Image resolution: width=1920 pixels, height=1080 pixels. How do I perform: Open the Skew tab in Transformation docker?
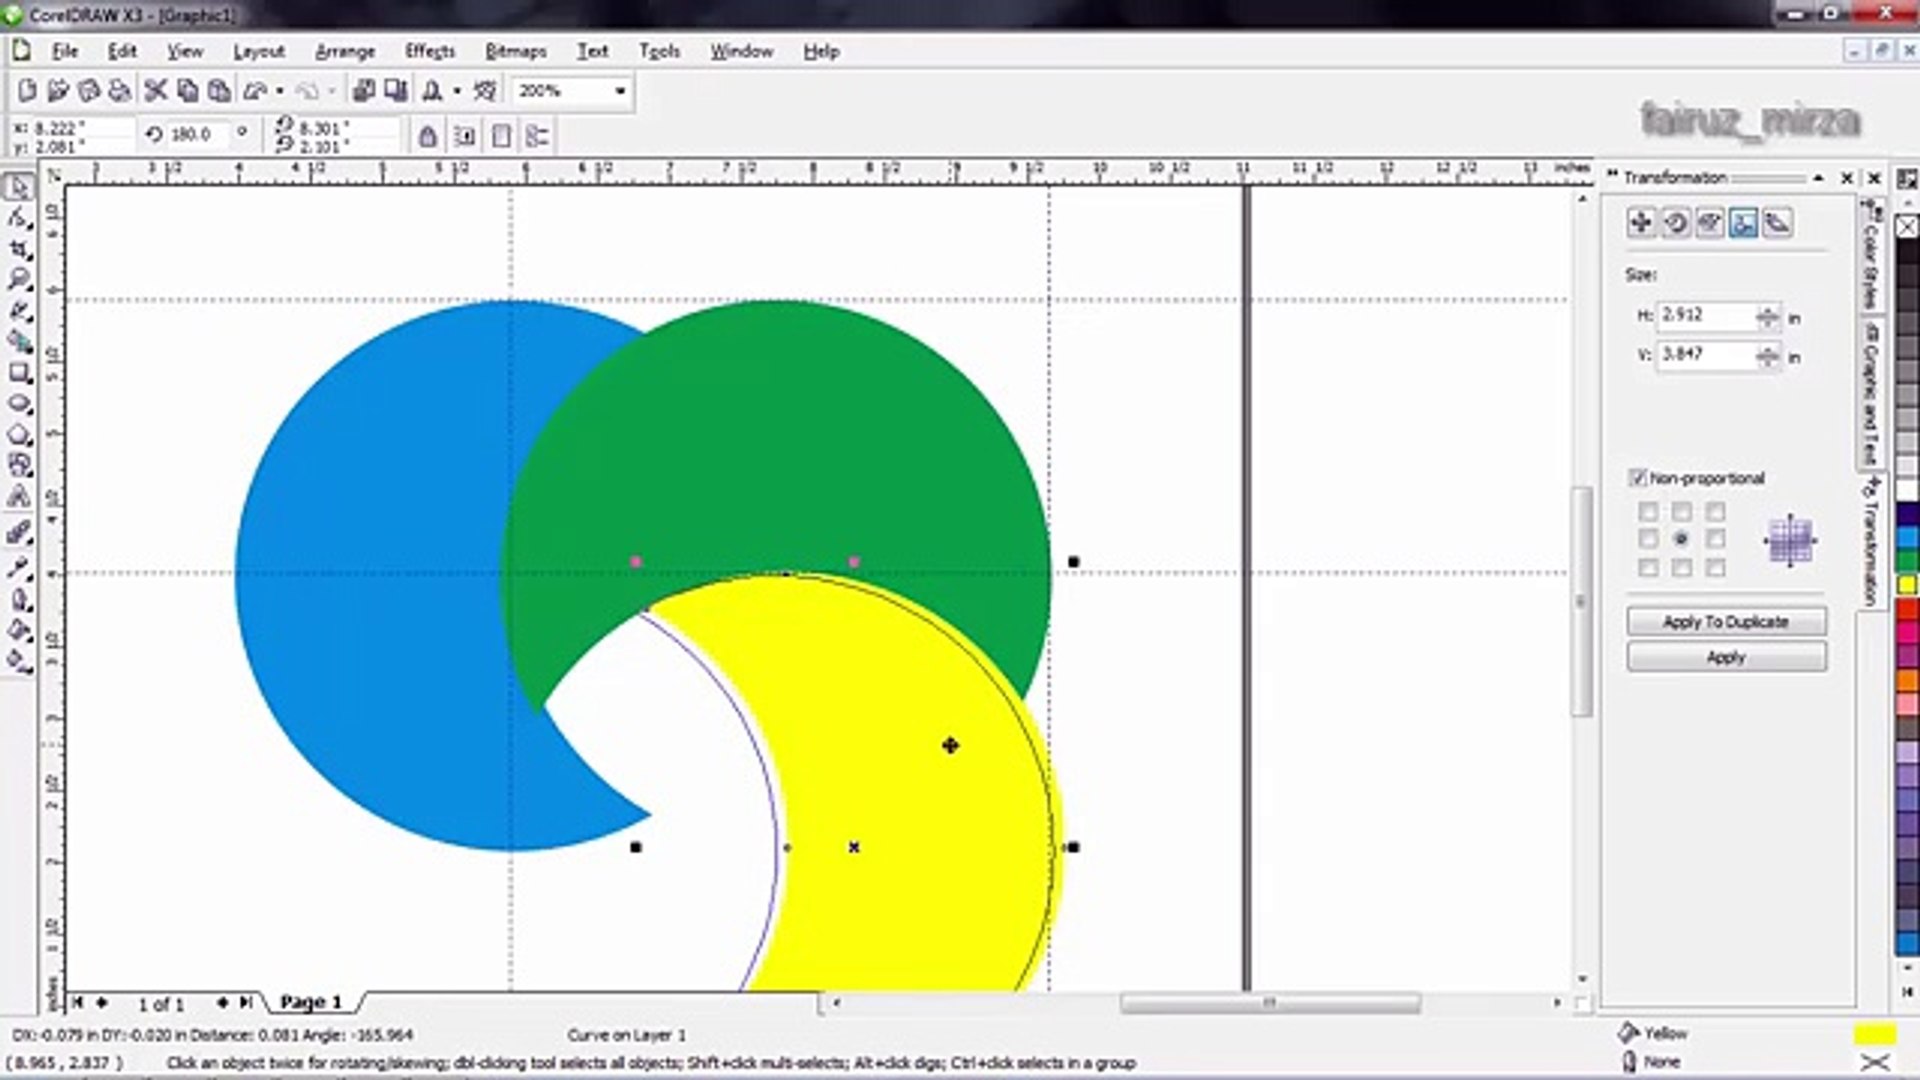[x=1777, y=223]
